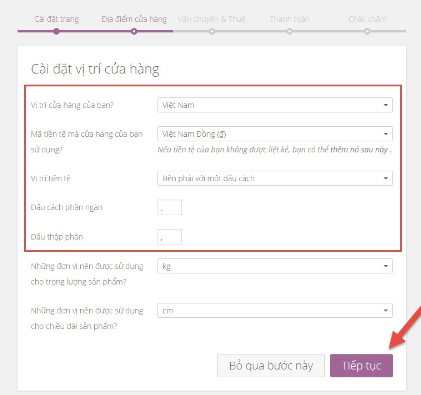
Task: Click the Tiếp tục button
Action: pyautogui.click(x=361, y=366)
